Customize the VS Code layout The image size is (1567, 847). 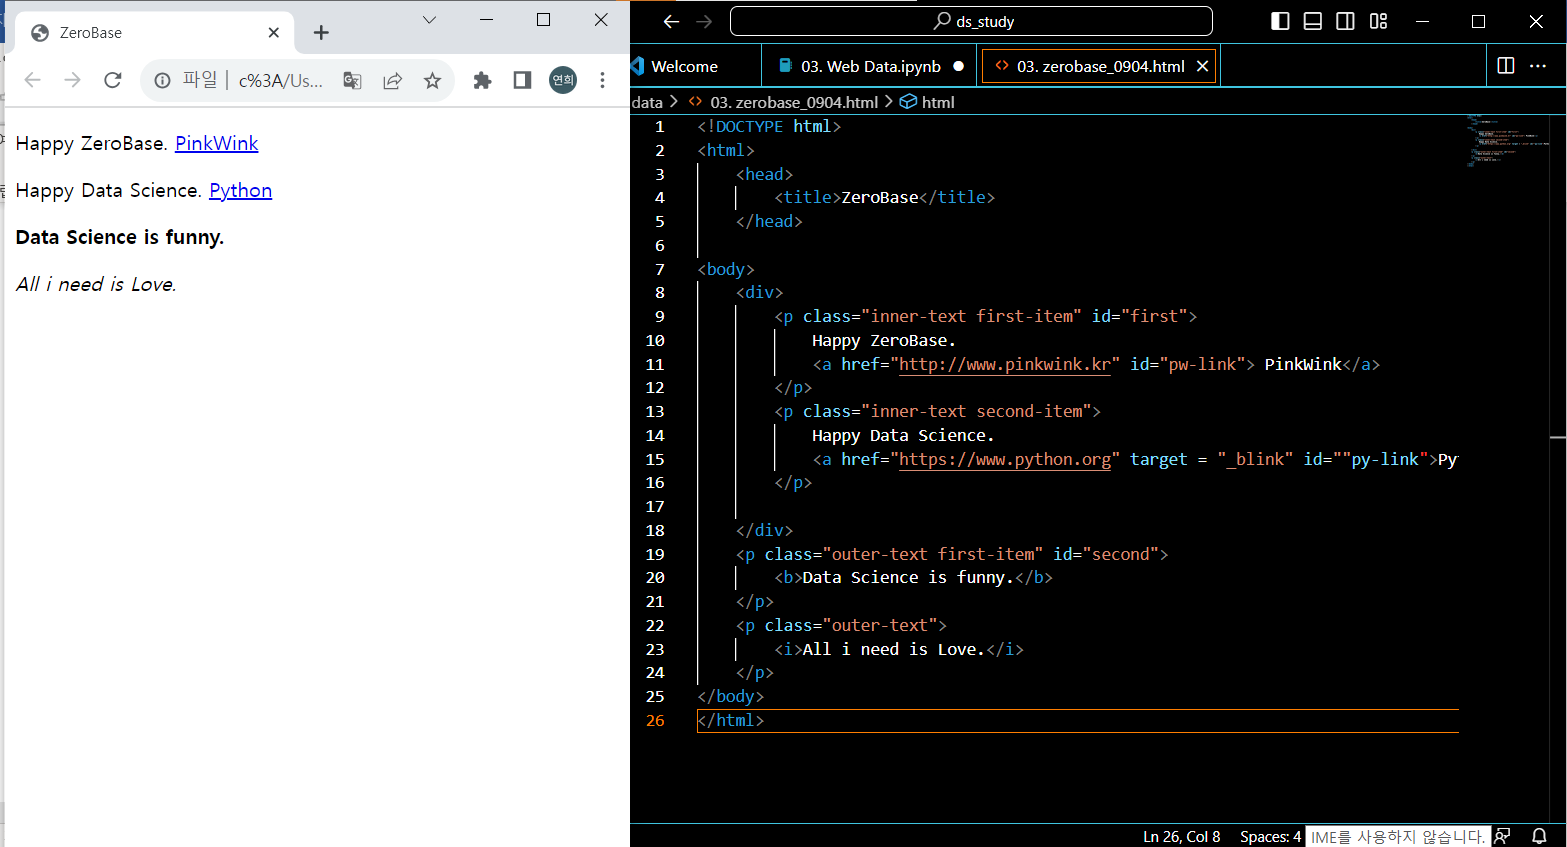pos(1379,21)
